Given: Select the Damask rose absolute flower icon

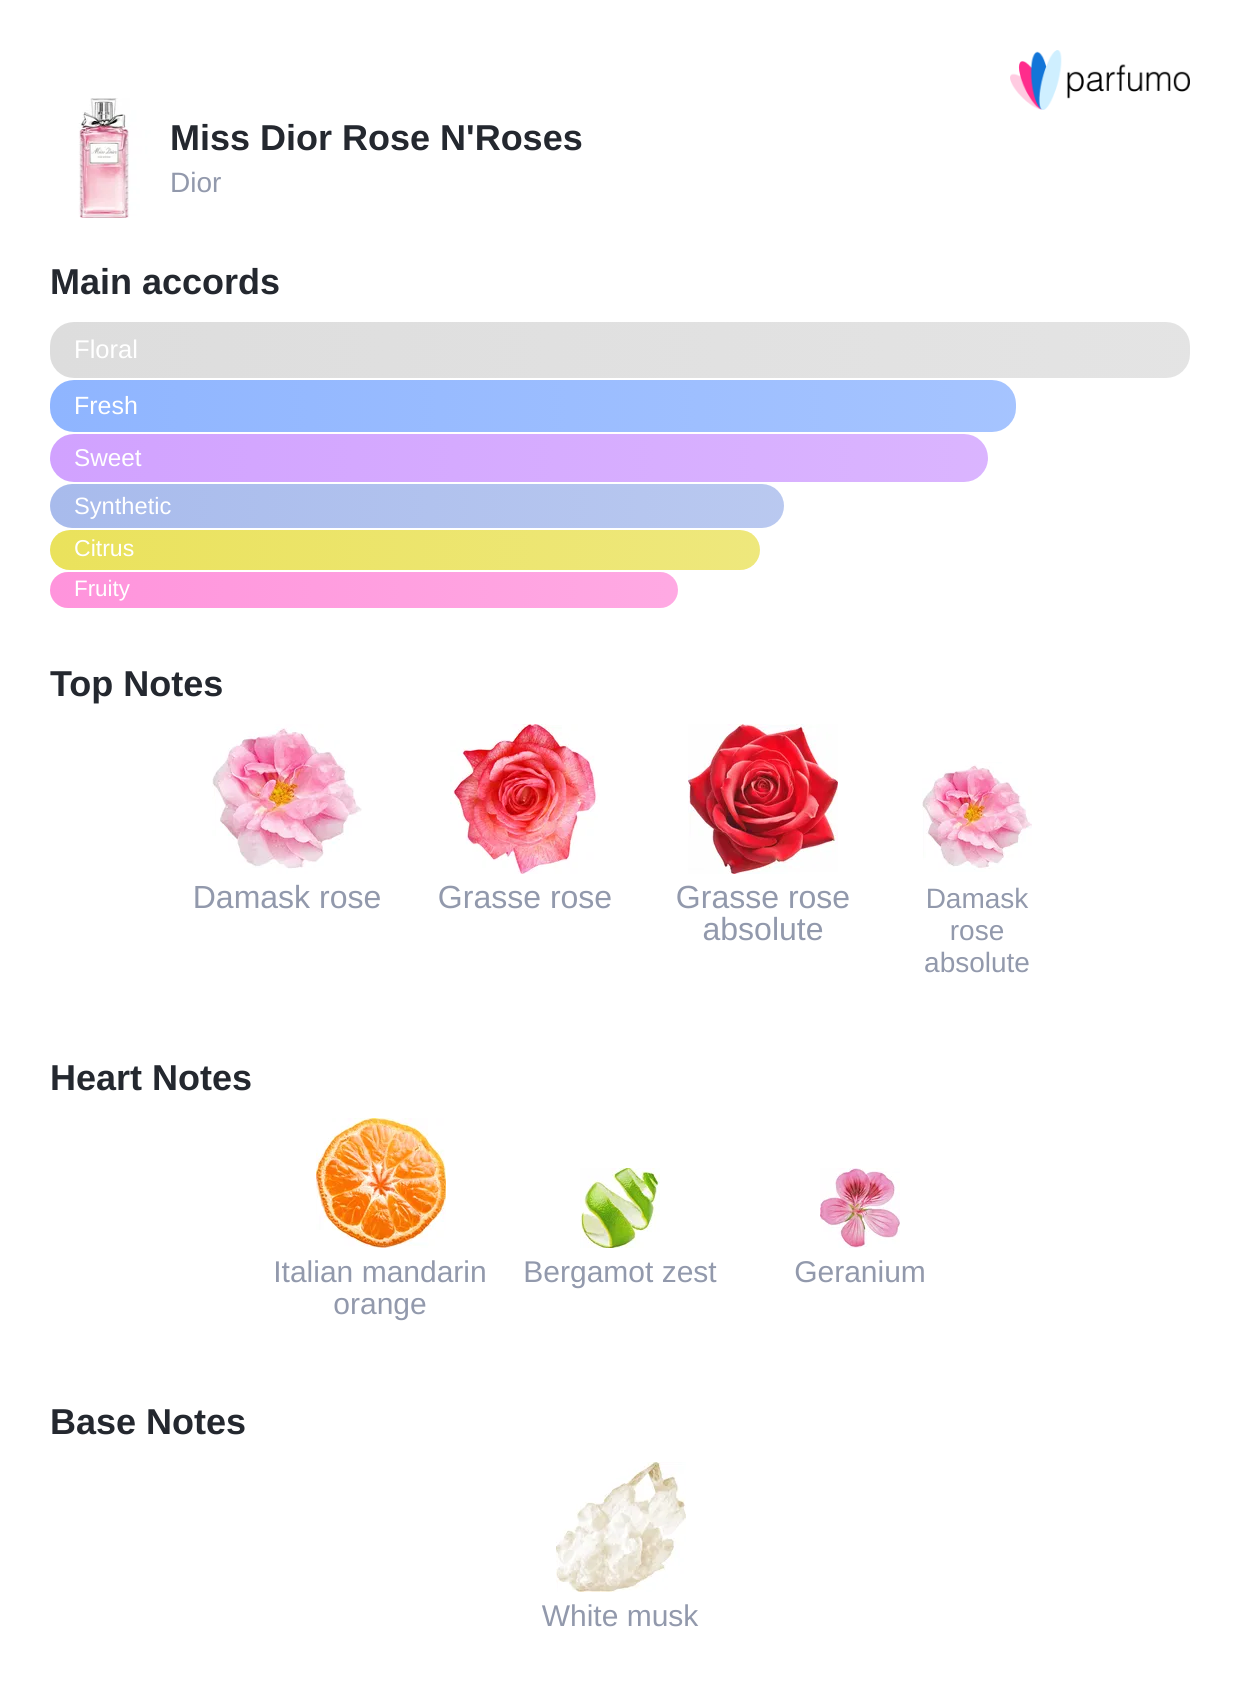Looking at the screenshot, I should [976, 816].
